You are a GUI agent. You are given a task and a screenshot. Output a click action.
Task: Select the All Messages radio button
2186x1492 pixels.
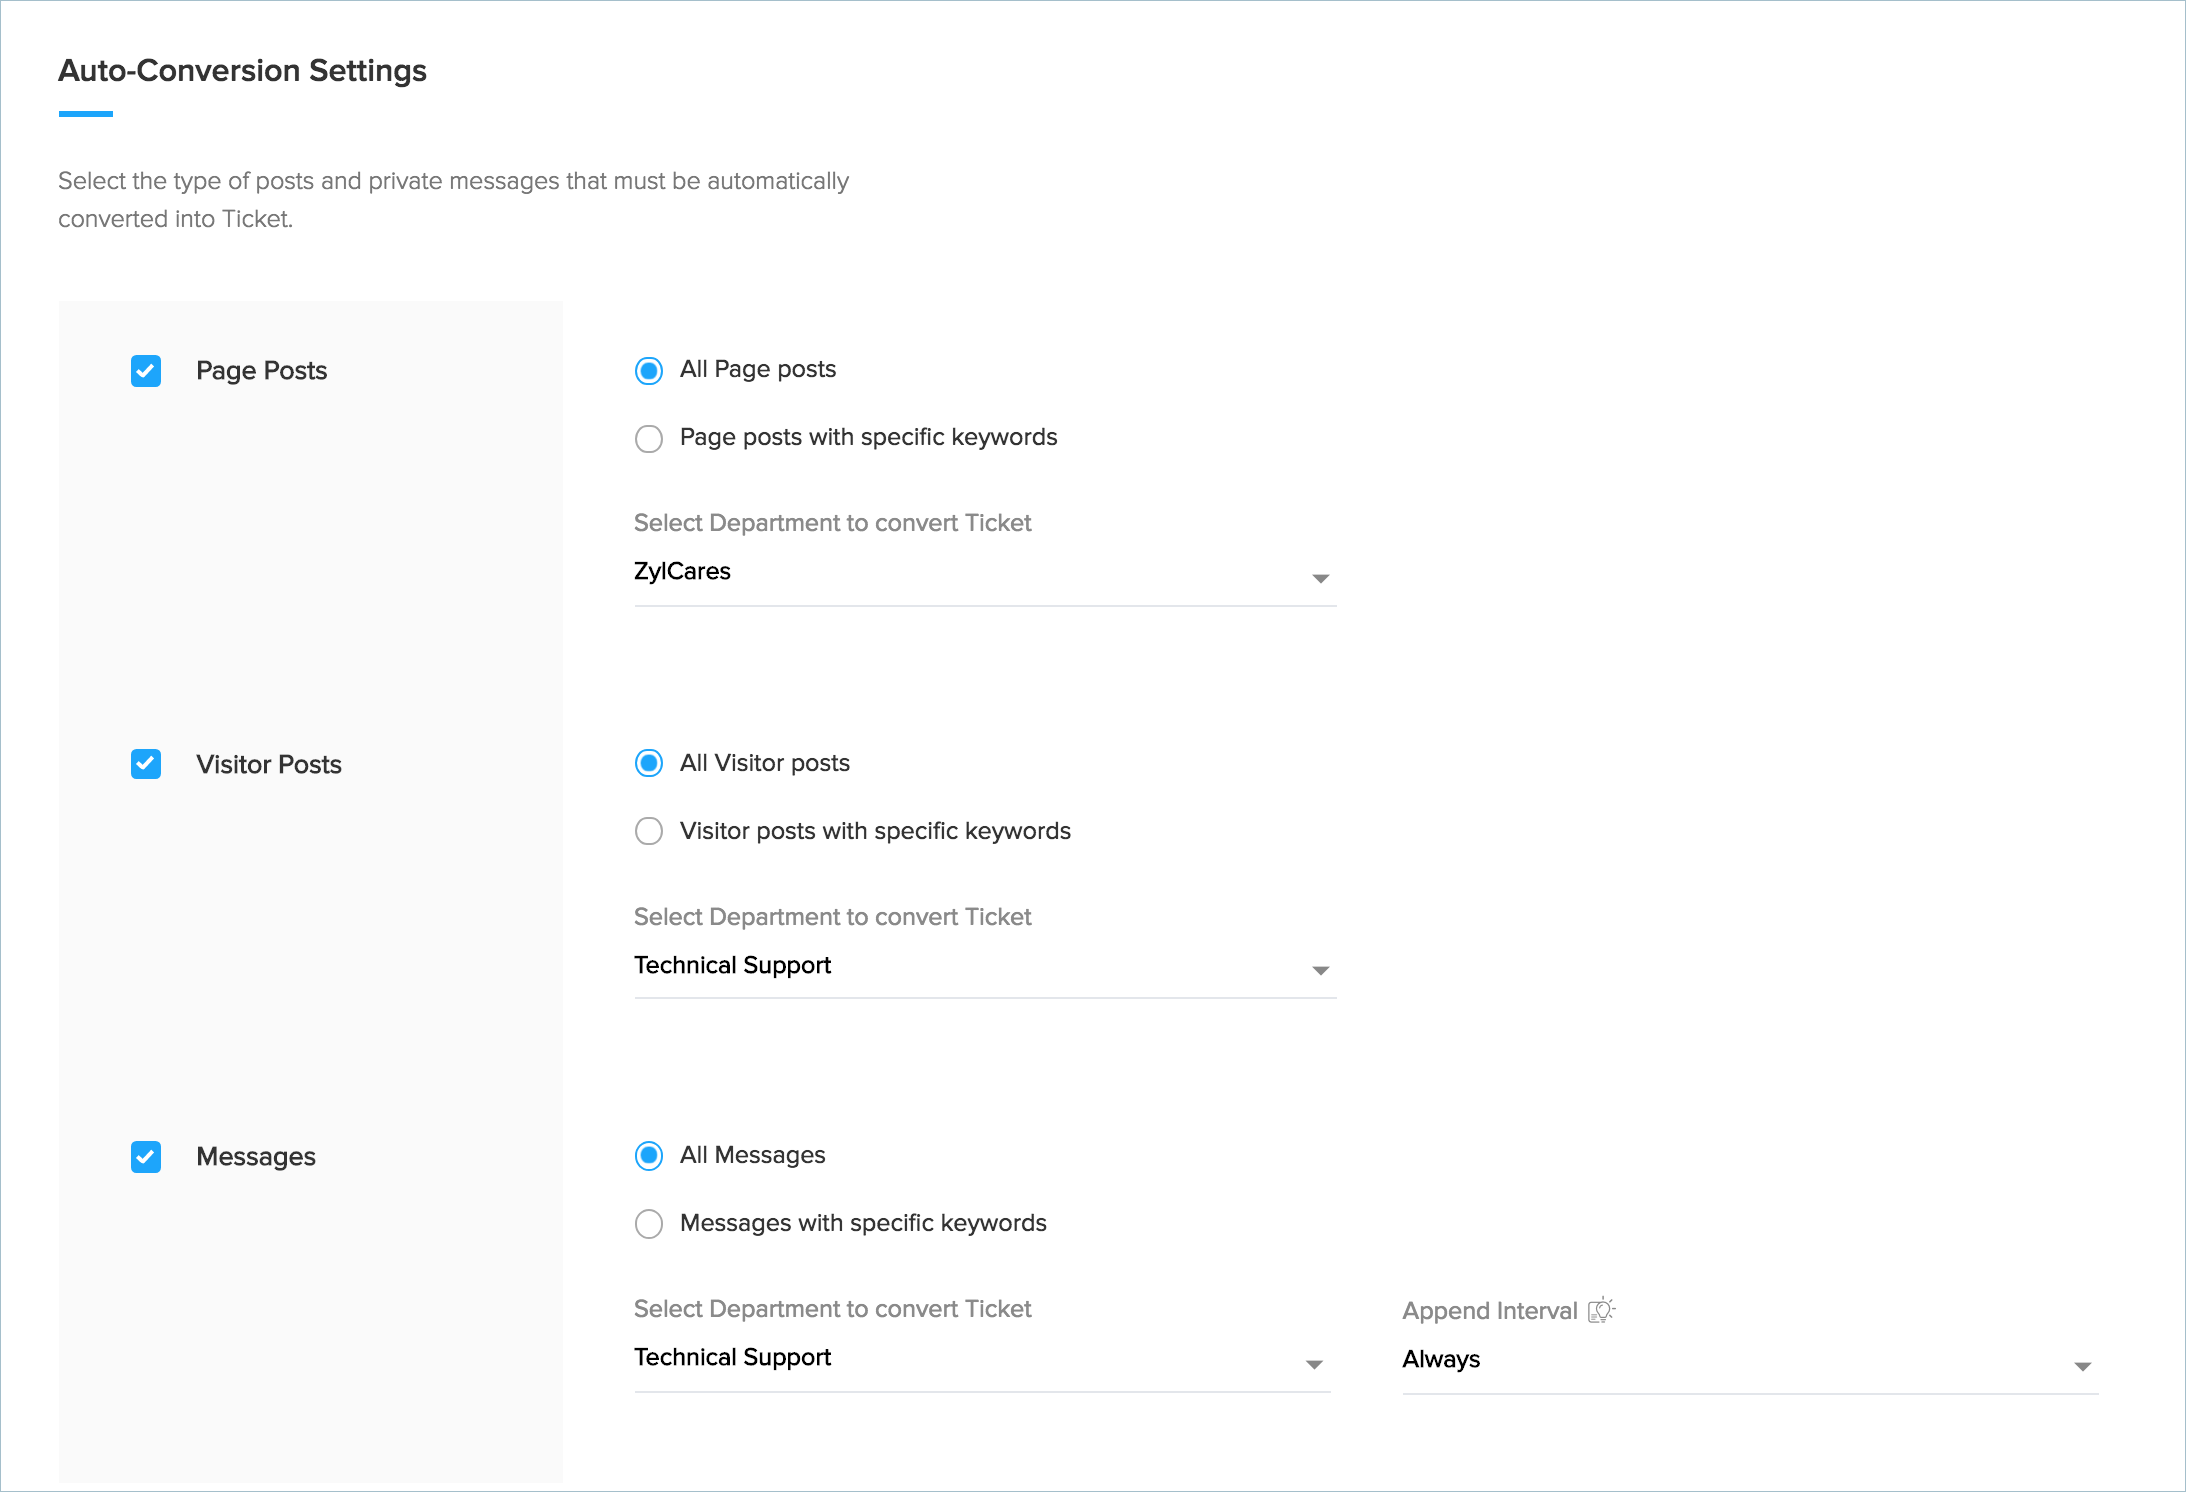pos(649,1157)
